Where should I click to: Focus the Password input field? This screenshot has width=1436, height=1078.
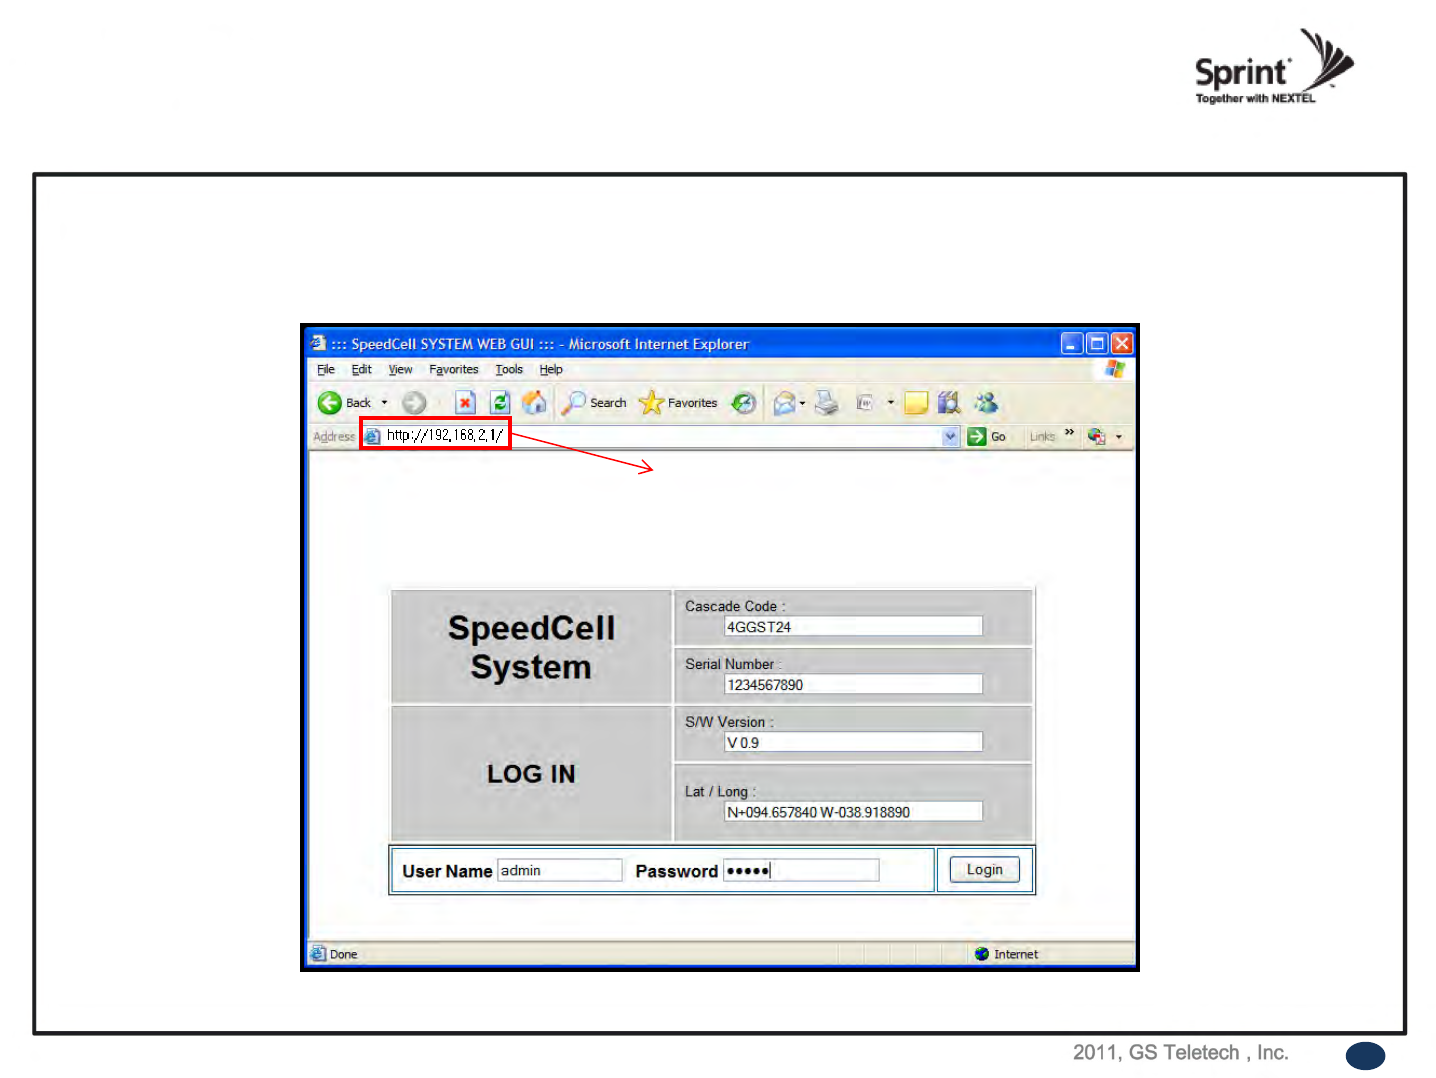click(801, 871)
